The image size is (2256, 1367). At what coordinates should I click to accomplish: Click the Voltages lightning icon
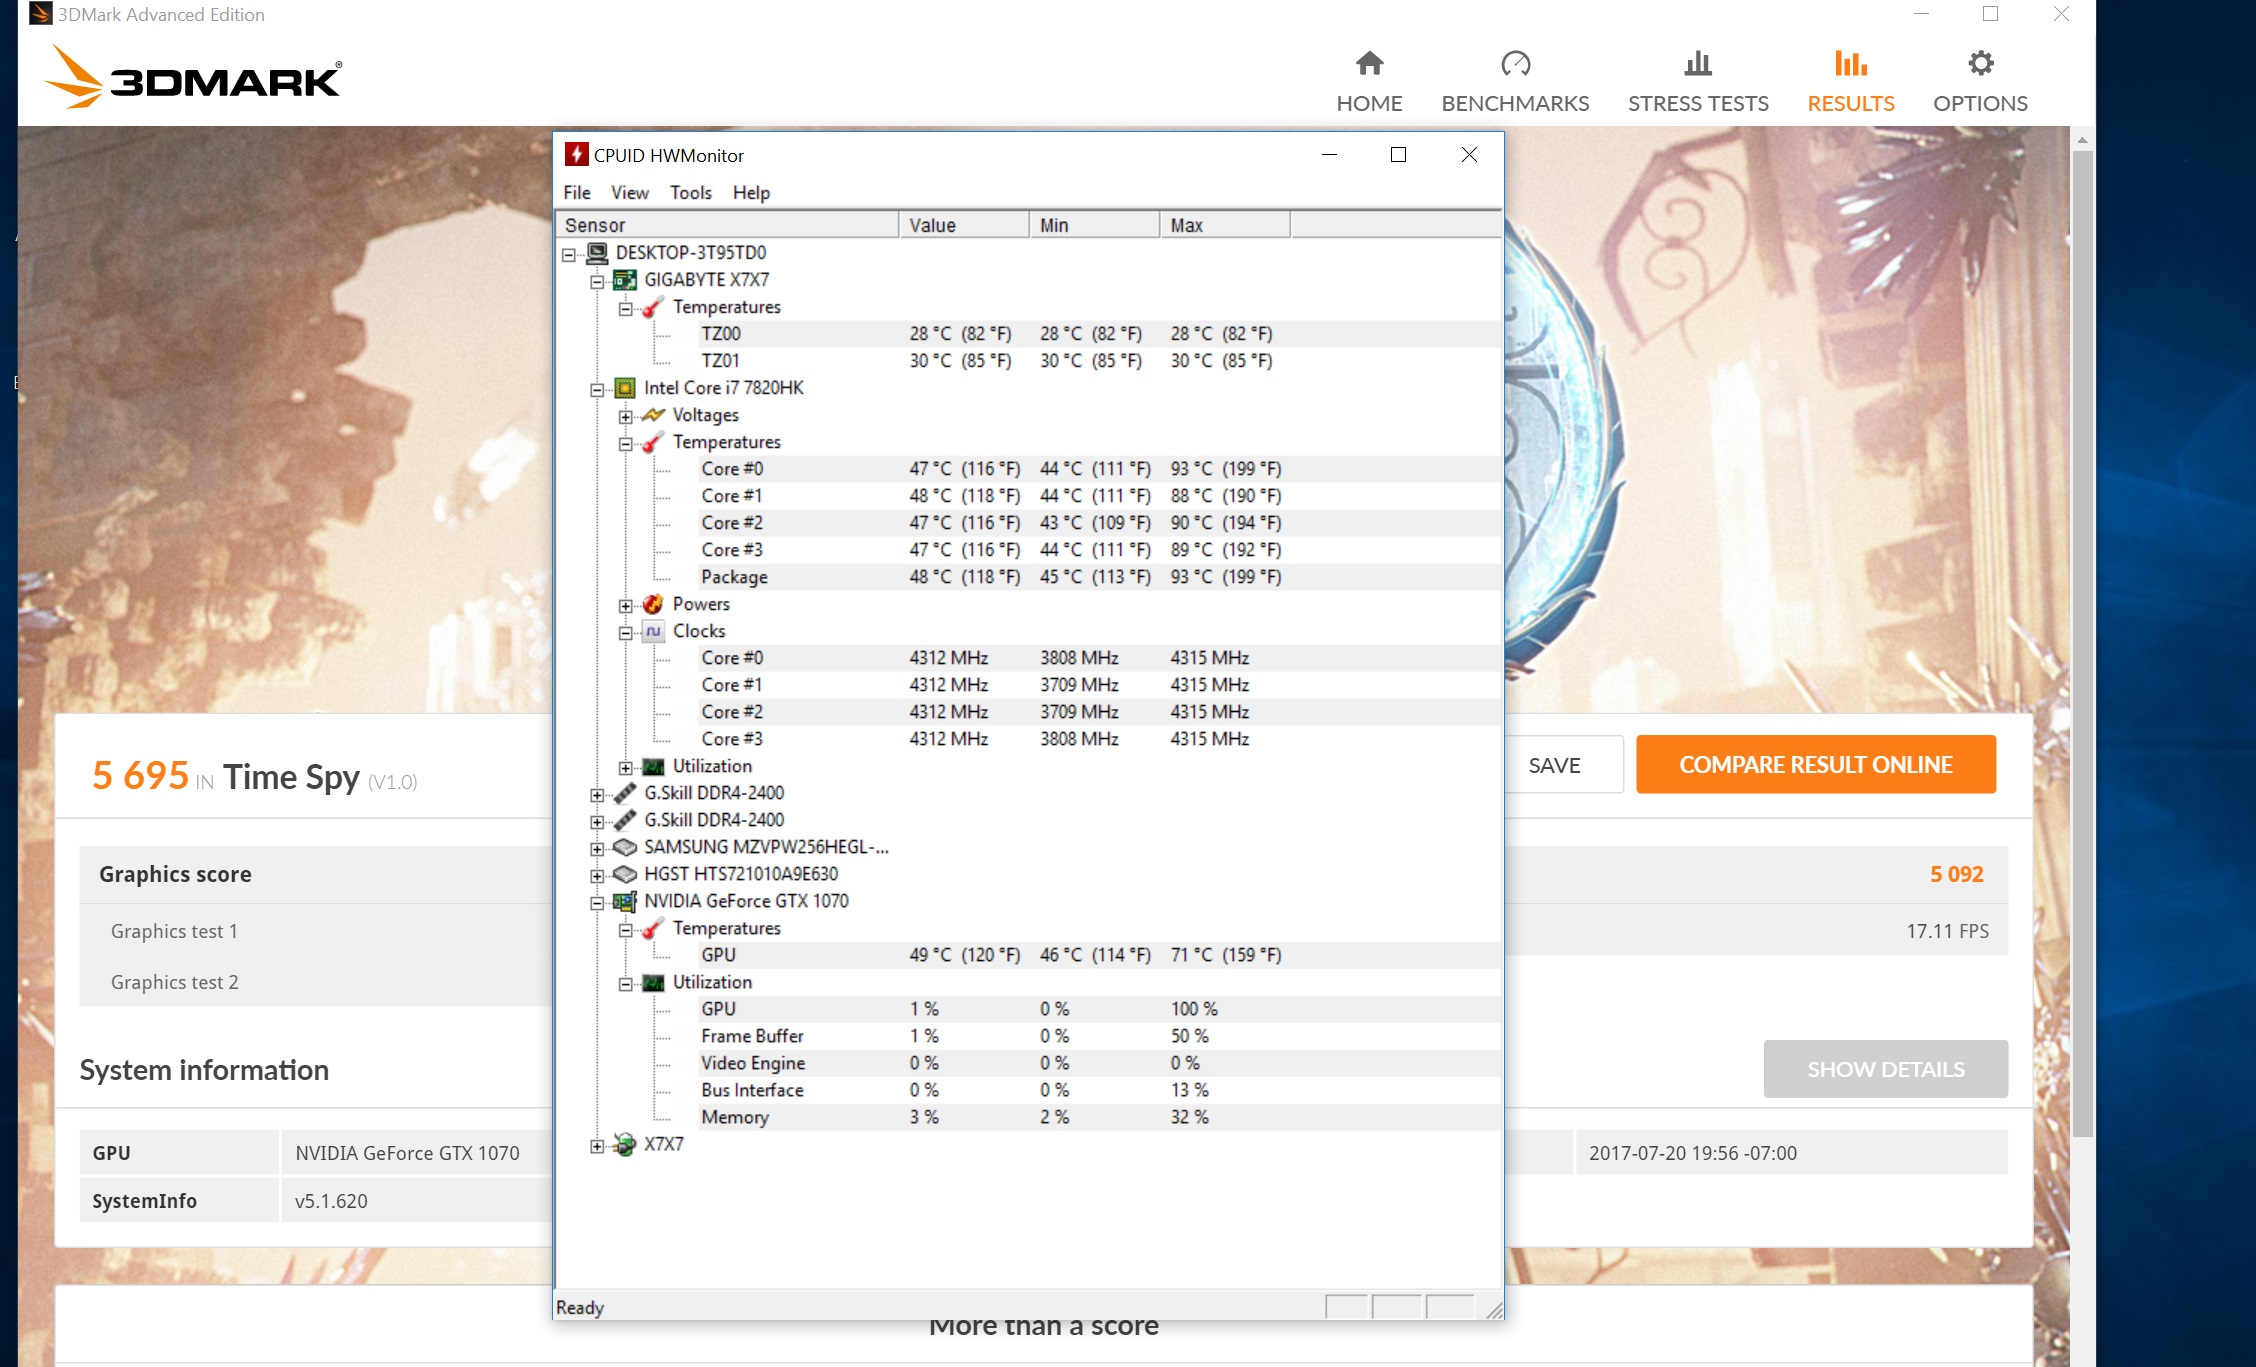(x=653, y=414)
